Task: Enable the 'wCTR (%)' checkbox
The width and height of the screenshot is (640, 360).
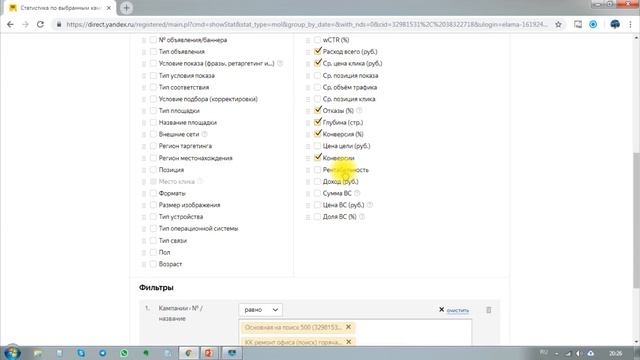Action: tap(318, 40)
